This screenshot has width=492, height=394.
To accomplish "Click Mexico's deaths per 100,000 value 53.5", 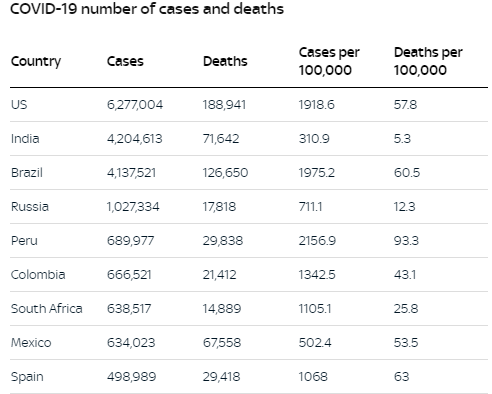I will 406,343.
